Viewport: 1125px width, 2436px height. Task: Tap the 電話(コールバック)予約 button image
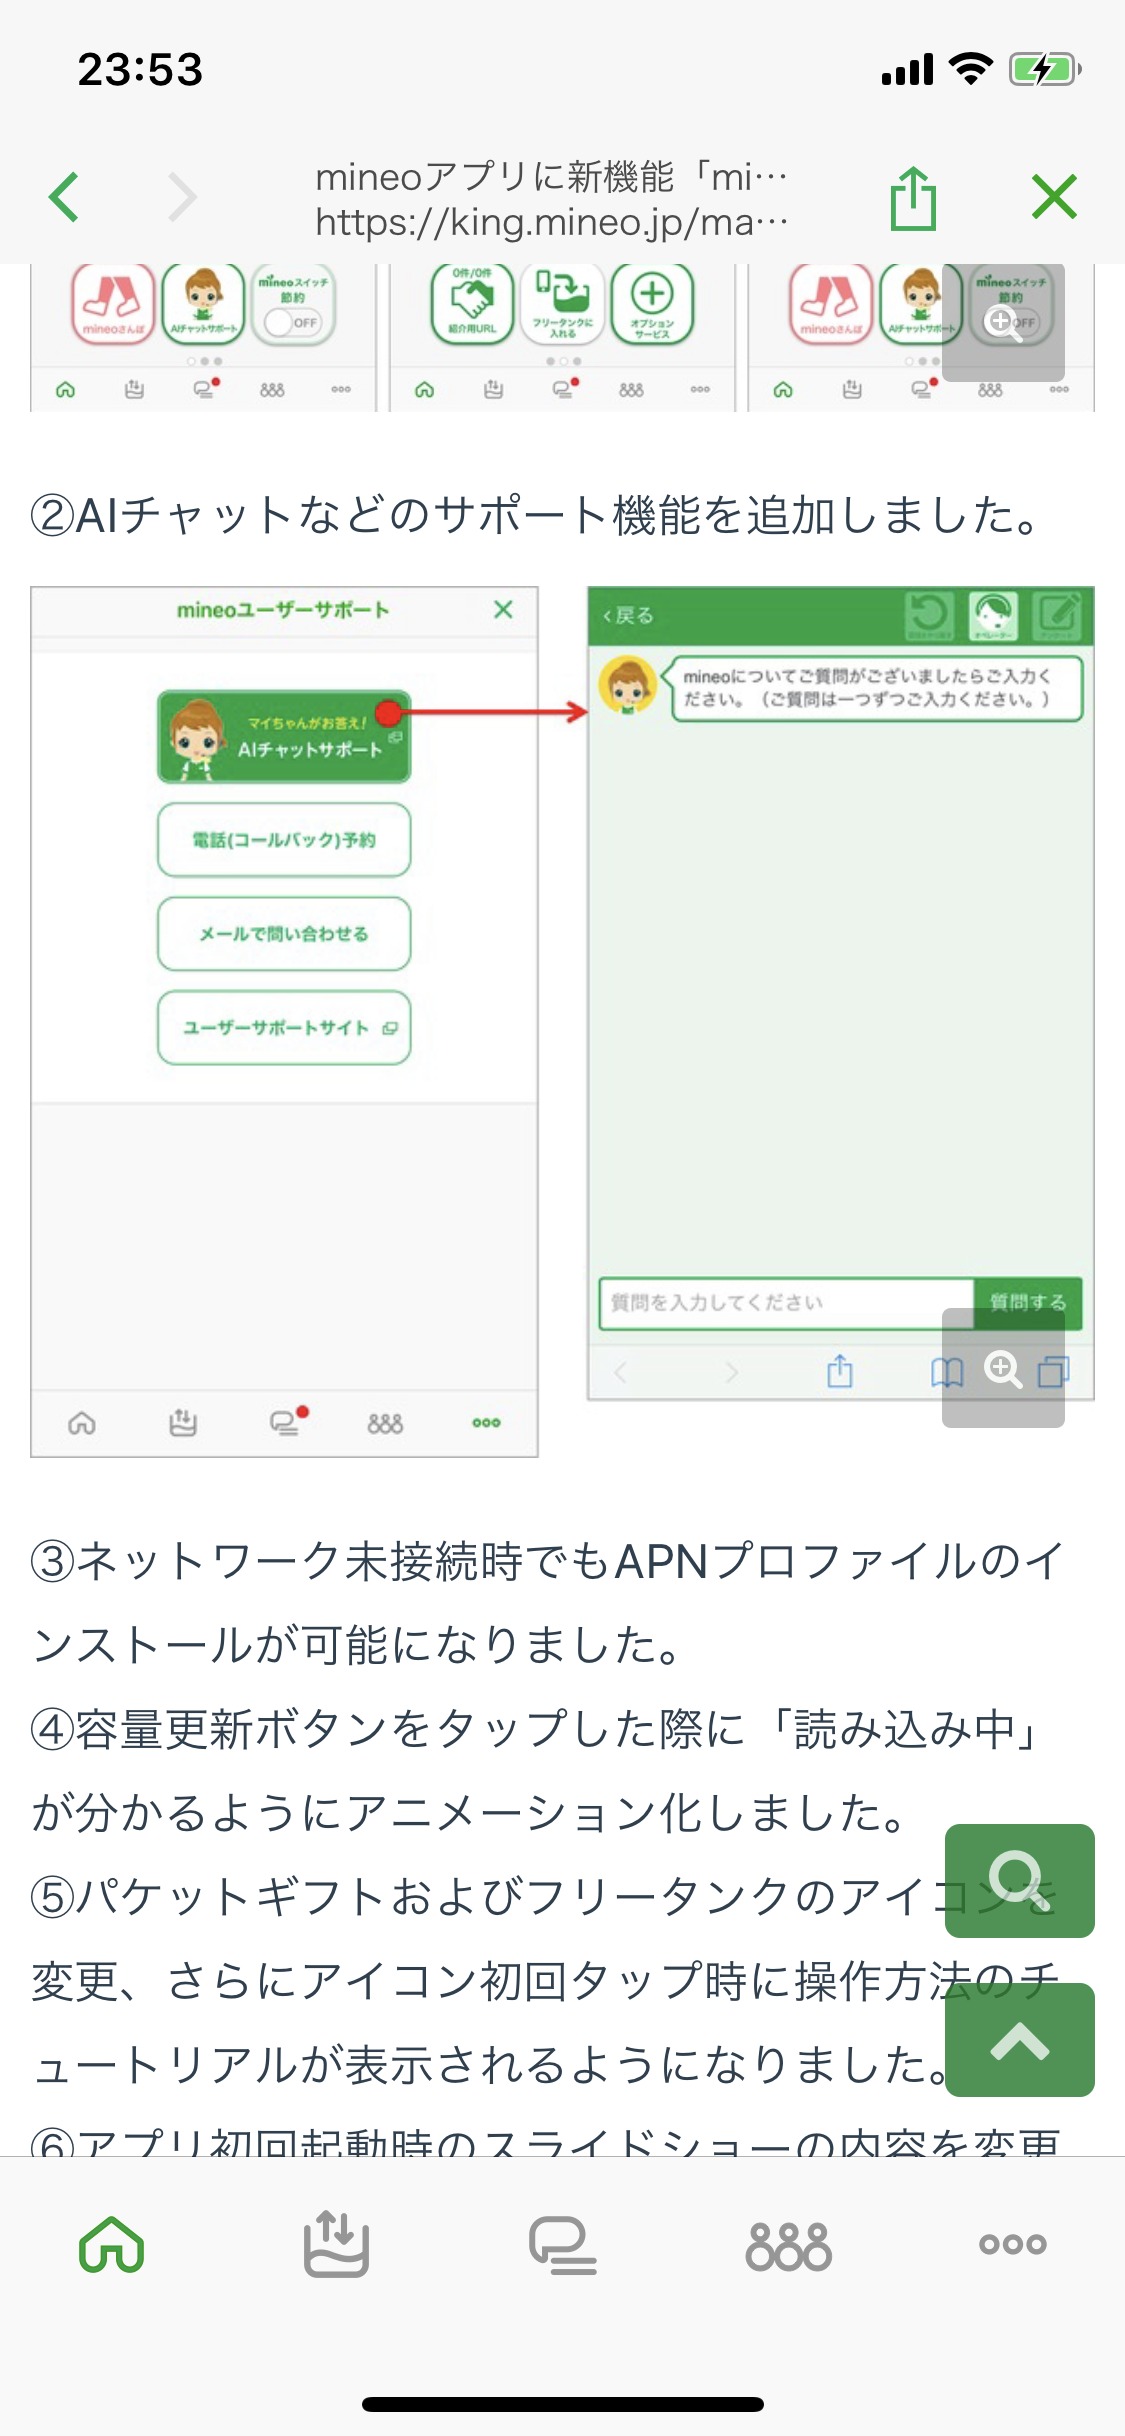(x=284, y=840)
